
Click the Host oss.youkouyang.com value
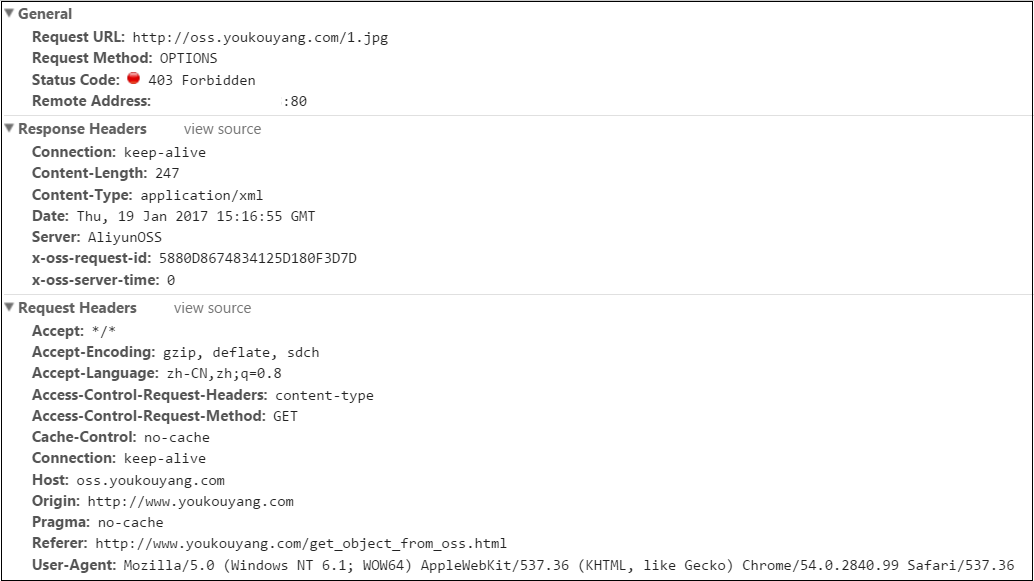coord(150,481)
